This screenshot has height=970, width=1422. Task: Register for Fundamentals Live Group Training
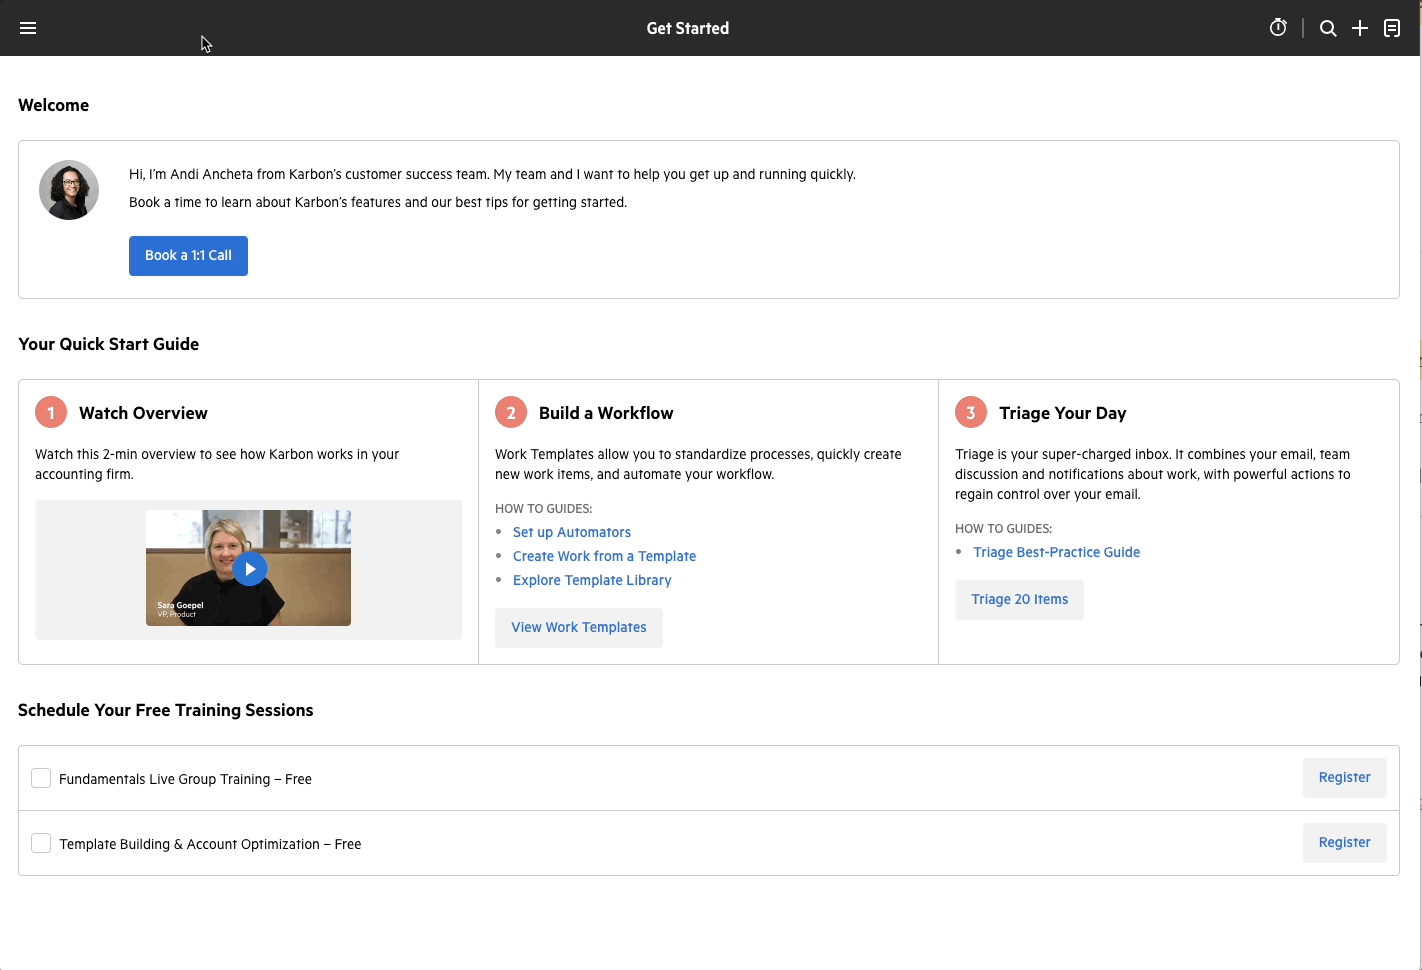(1344, 778)
